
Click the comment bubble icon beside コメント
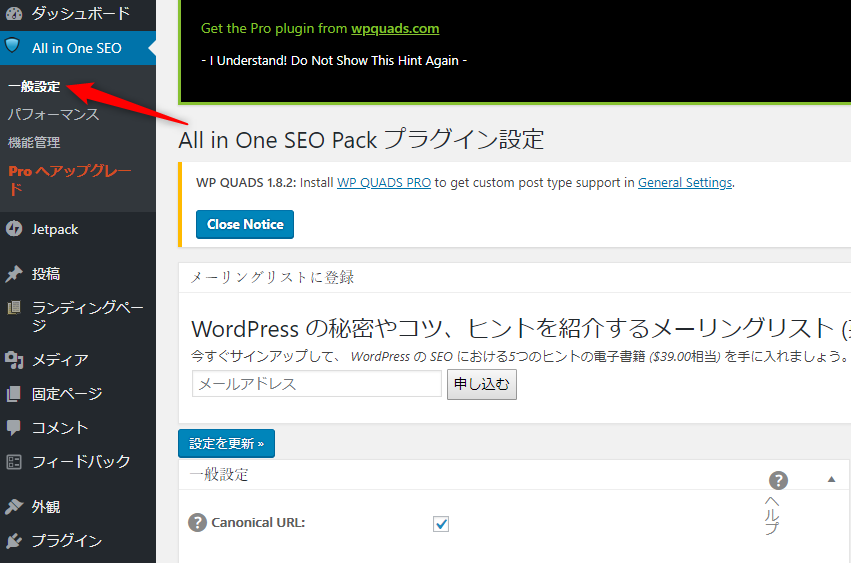tap(14, 427)
